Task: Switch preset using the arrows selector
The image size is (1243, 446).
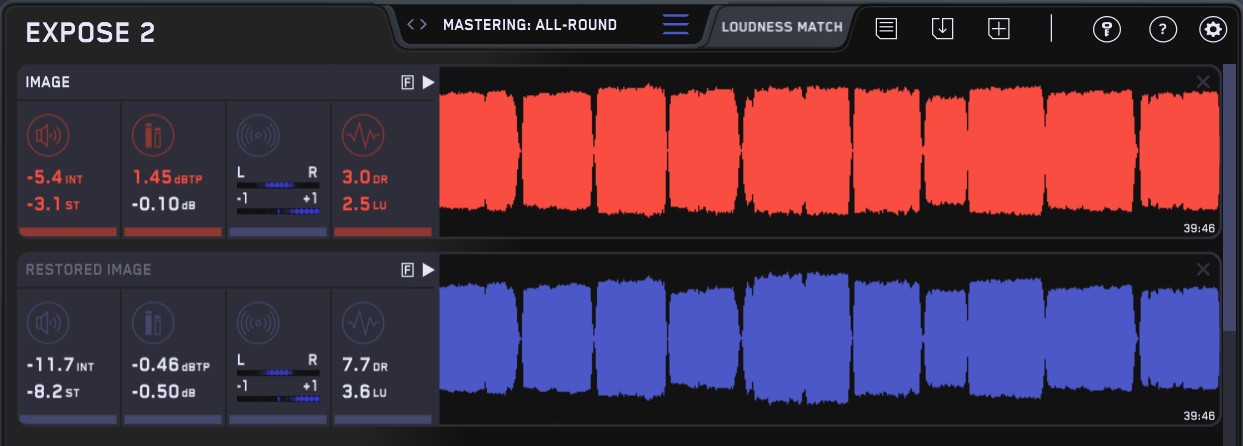Action: (x=418, y=25)
